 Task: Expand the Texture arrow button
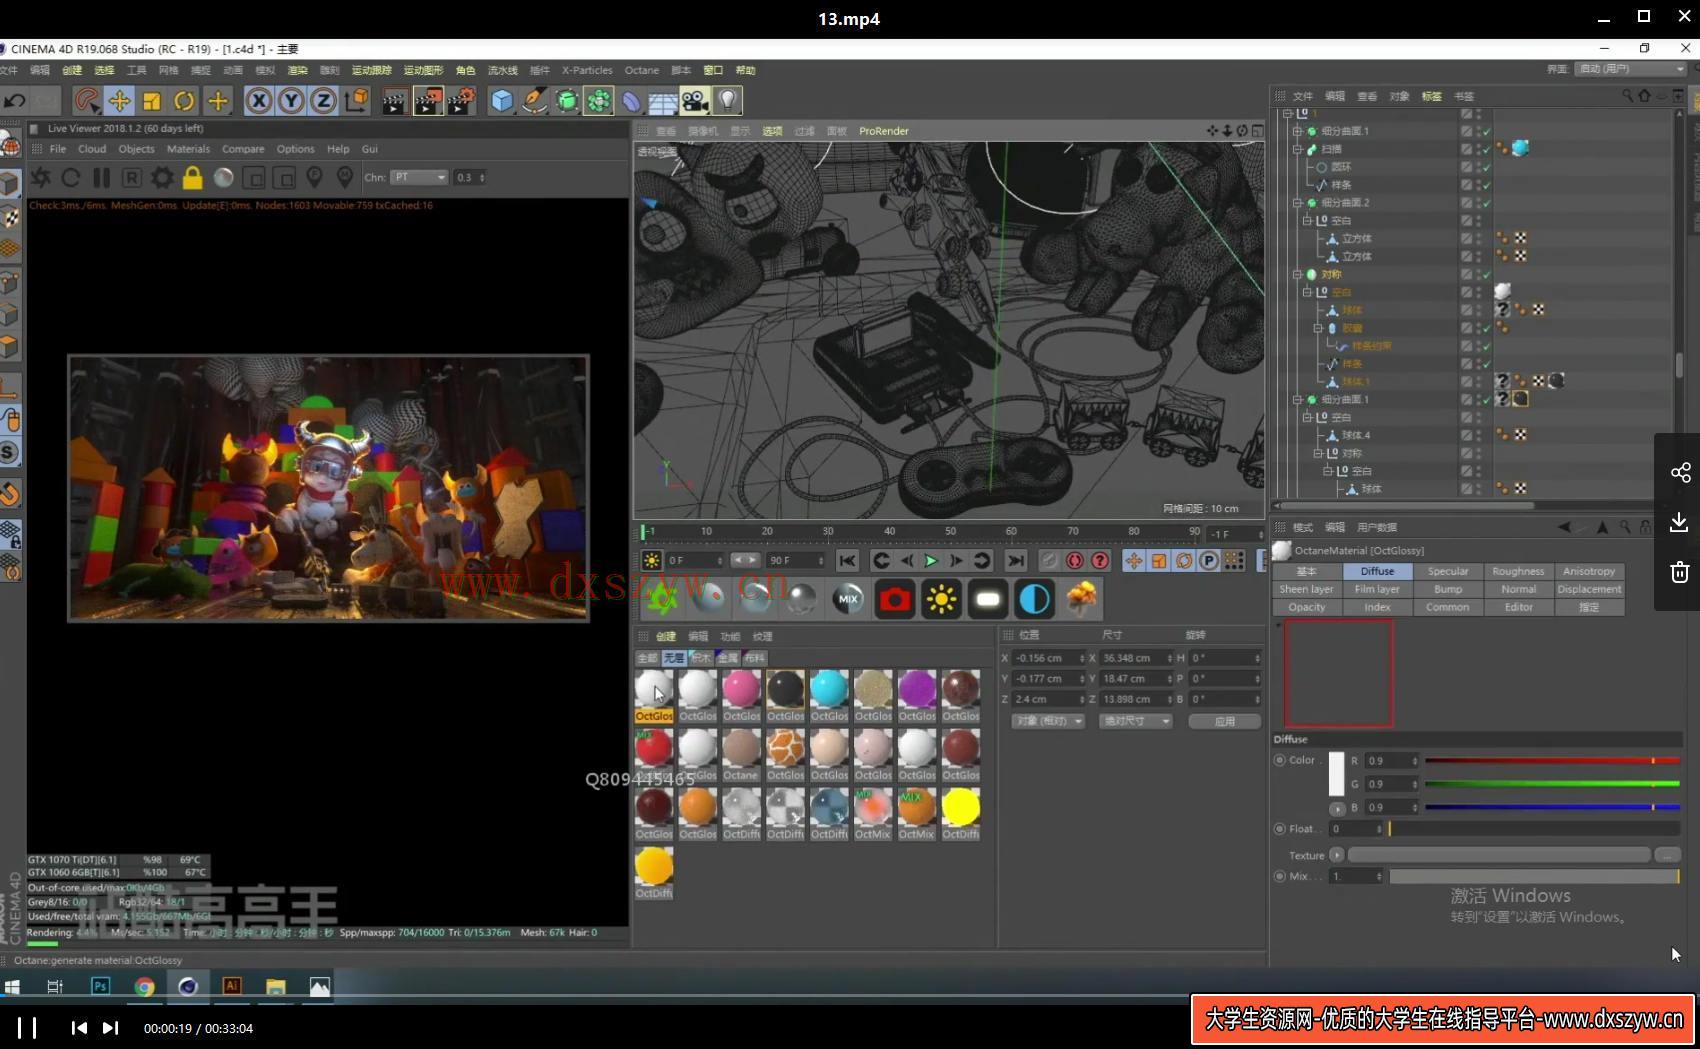[x=1336, y=855]
